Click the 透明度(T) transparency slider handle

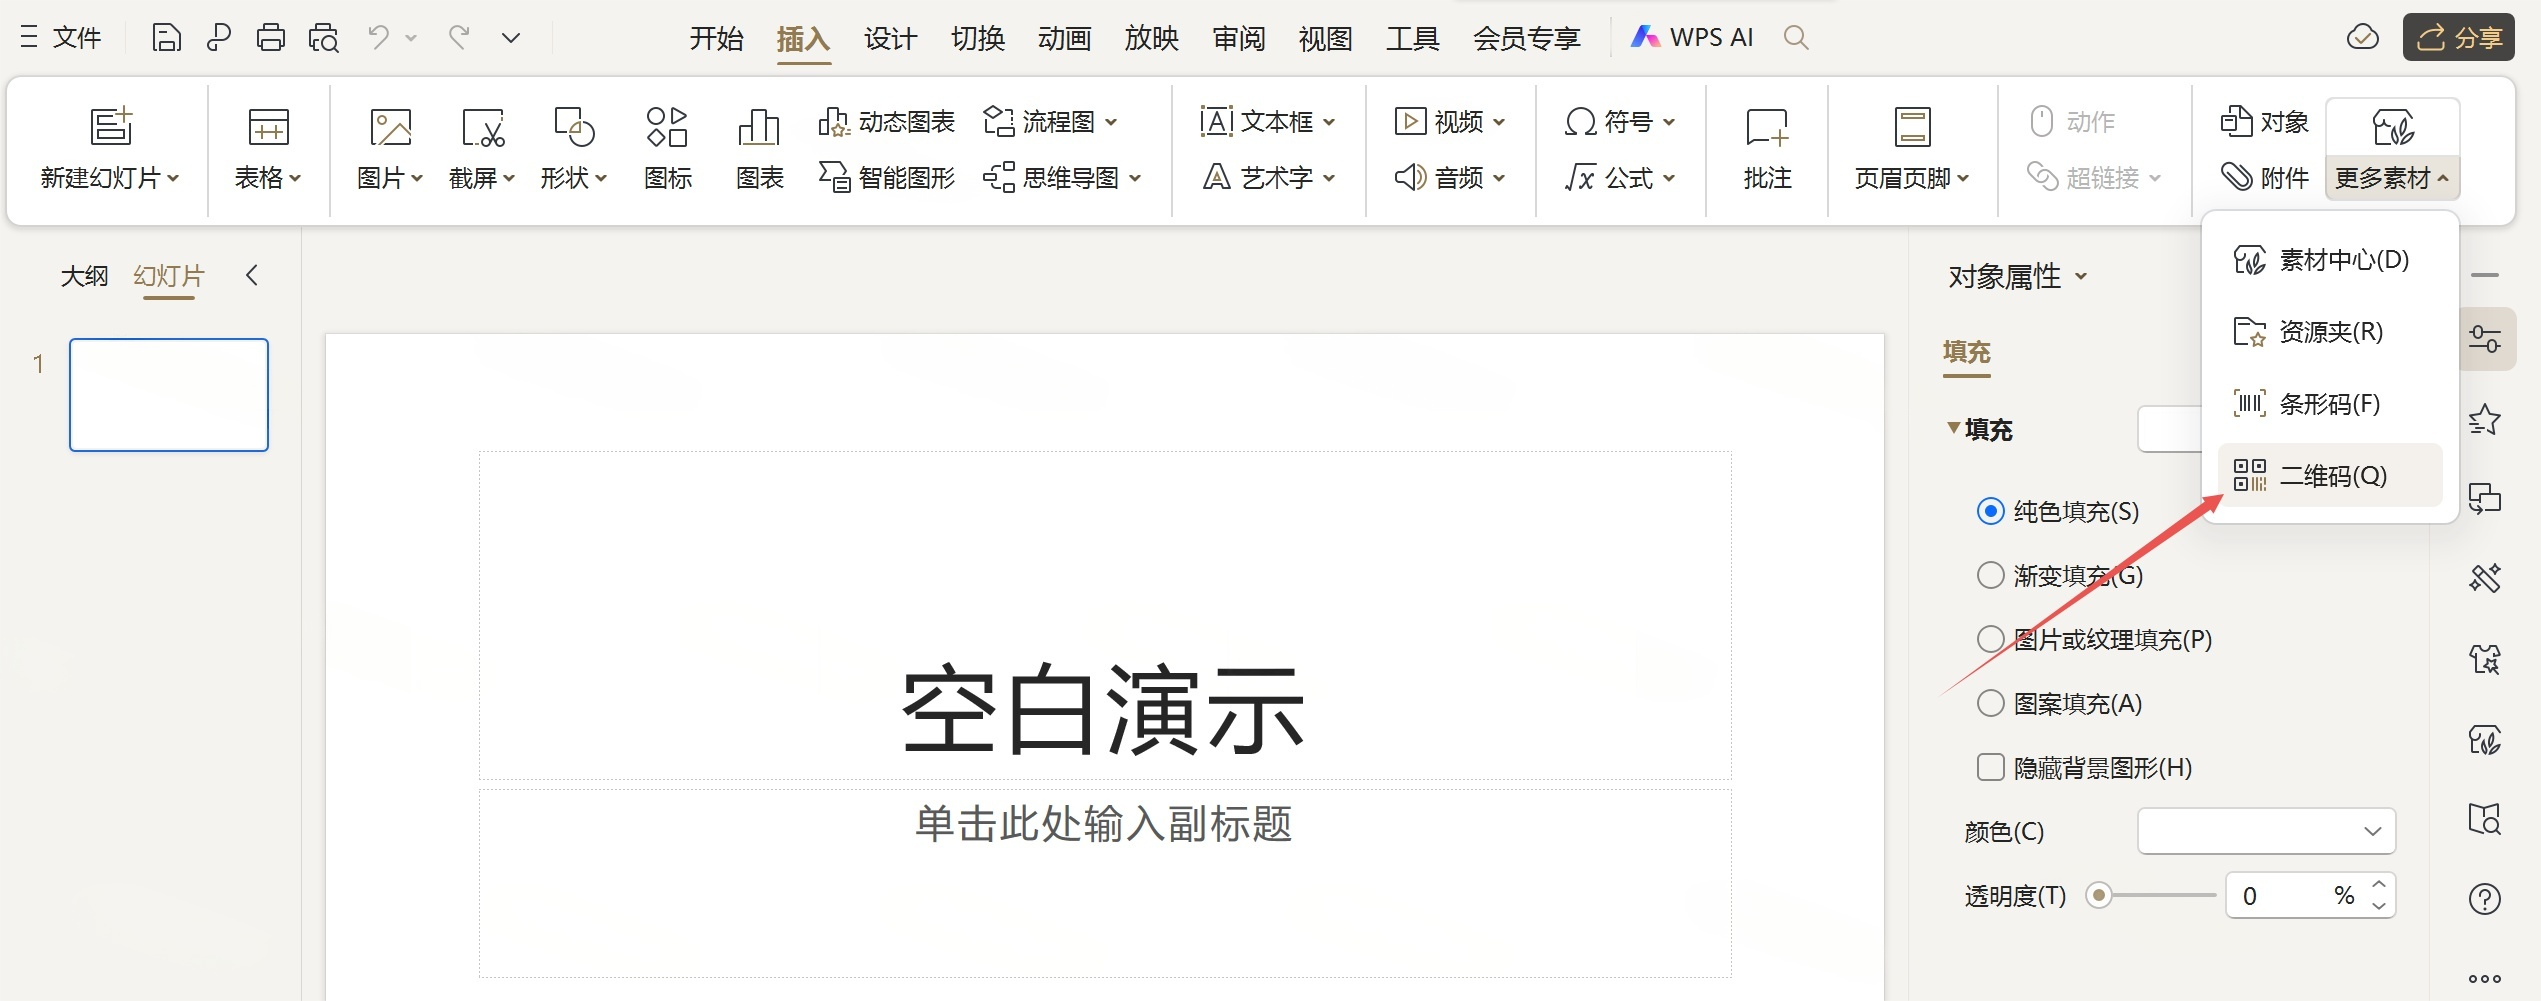coord(2099,895)
